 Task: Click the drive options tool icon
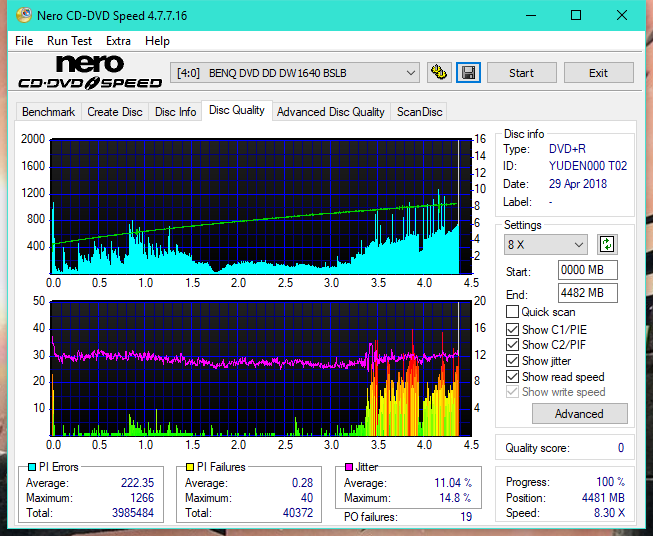point(439,73)
